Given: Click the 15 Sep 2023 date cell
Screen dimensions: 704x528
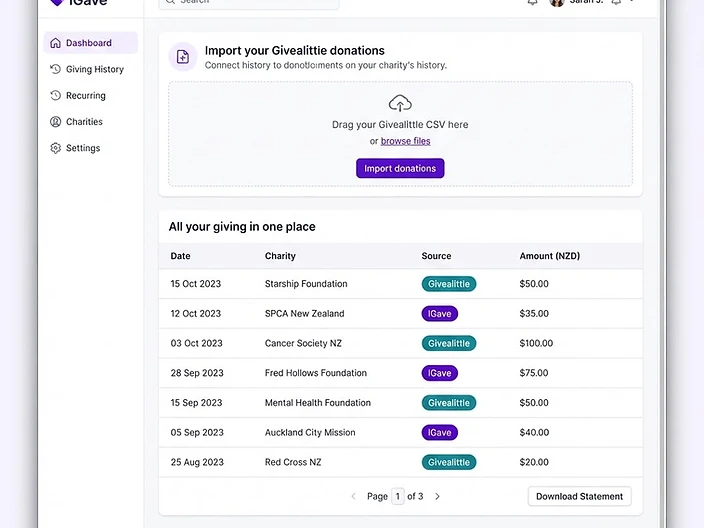Looking at the screenshot, I should (196, 403).
